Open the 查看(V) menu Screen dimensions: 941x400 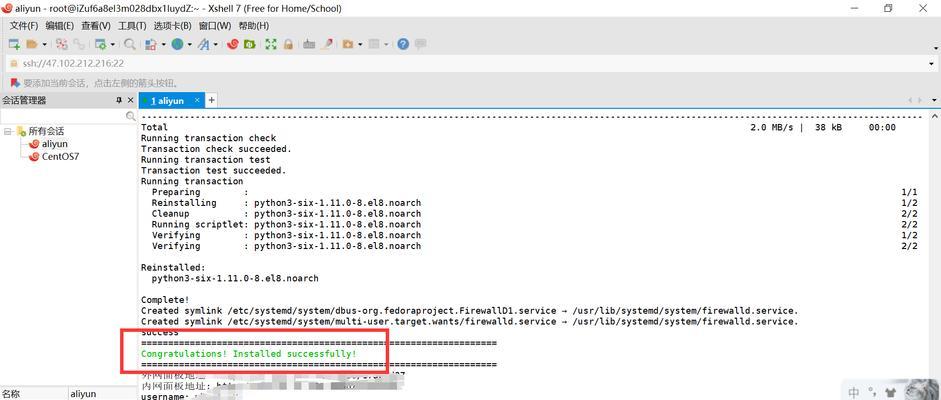tap(96, 26)
